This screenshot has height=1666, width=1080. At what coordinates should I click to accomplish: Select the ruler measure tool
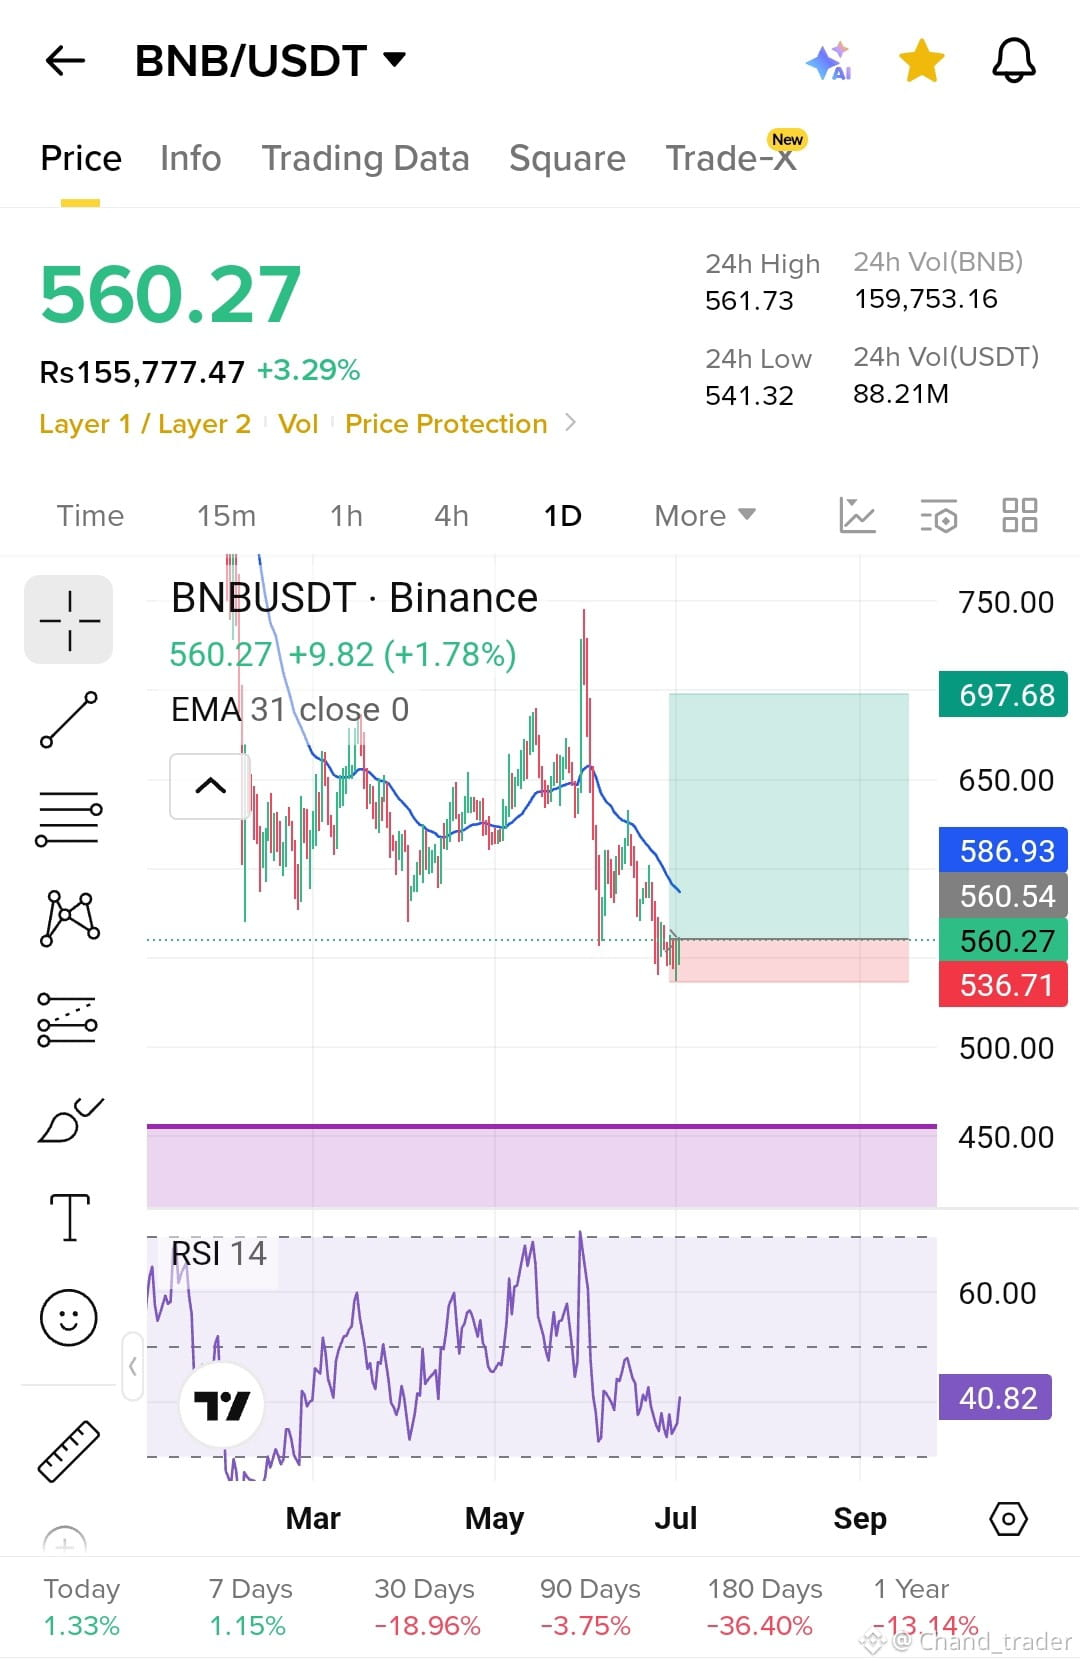click(69, 1451)
